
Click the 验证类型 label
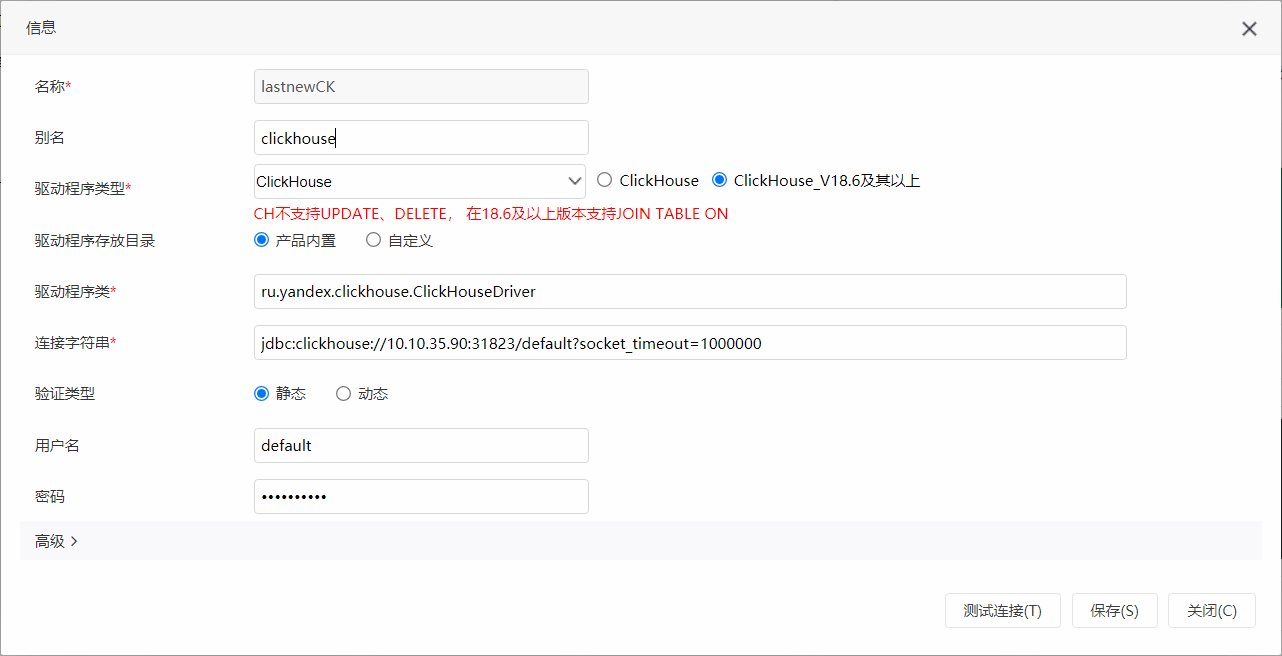point(65,394)
